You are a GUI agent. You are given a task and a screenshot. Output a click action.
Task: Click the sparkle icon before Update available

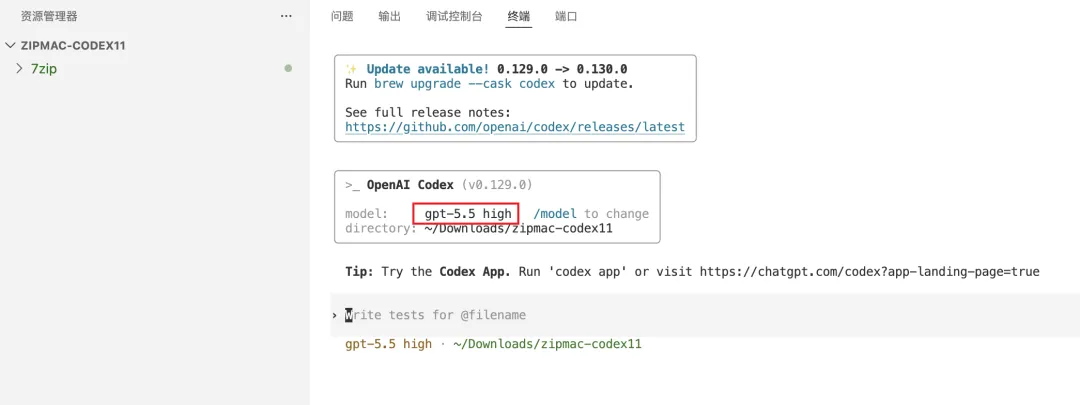(351, 69)
